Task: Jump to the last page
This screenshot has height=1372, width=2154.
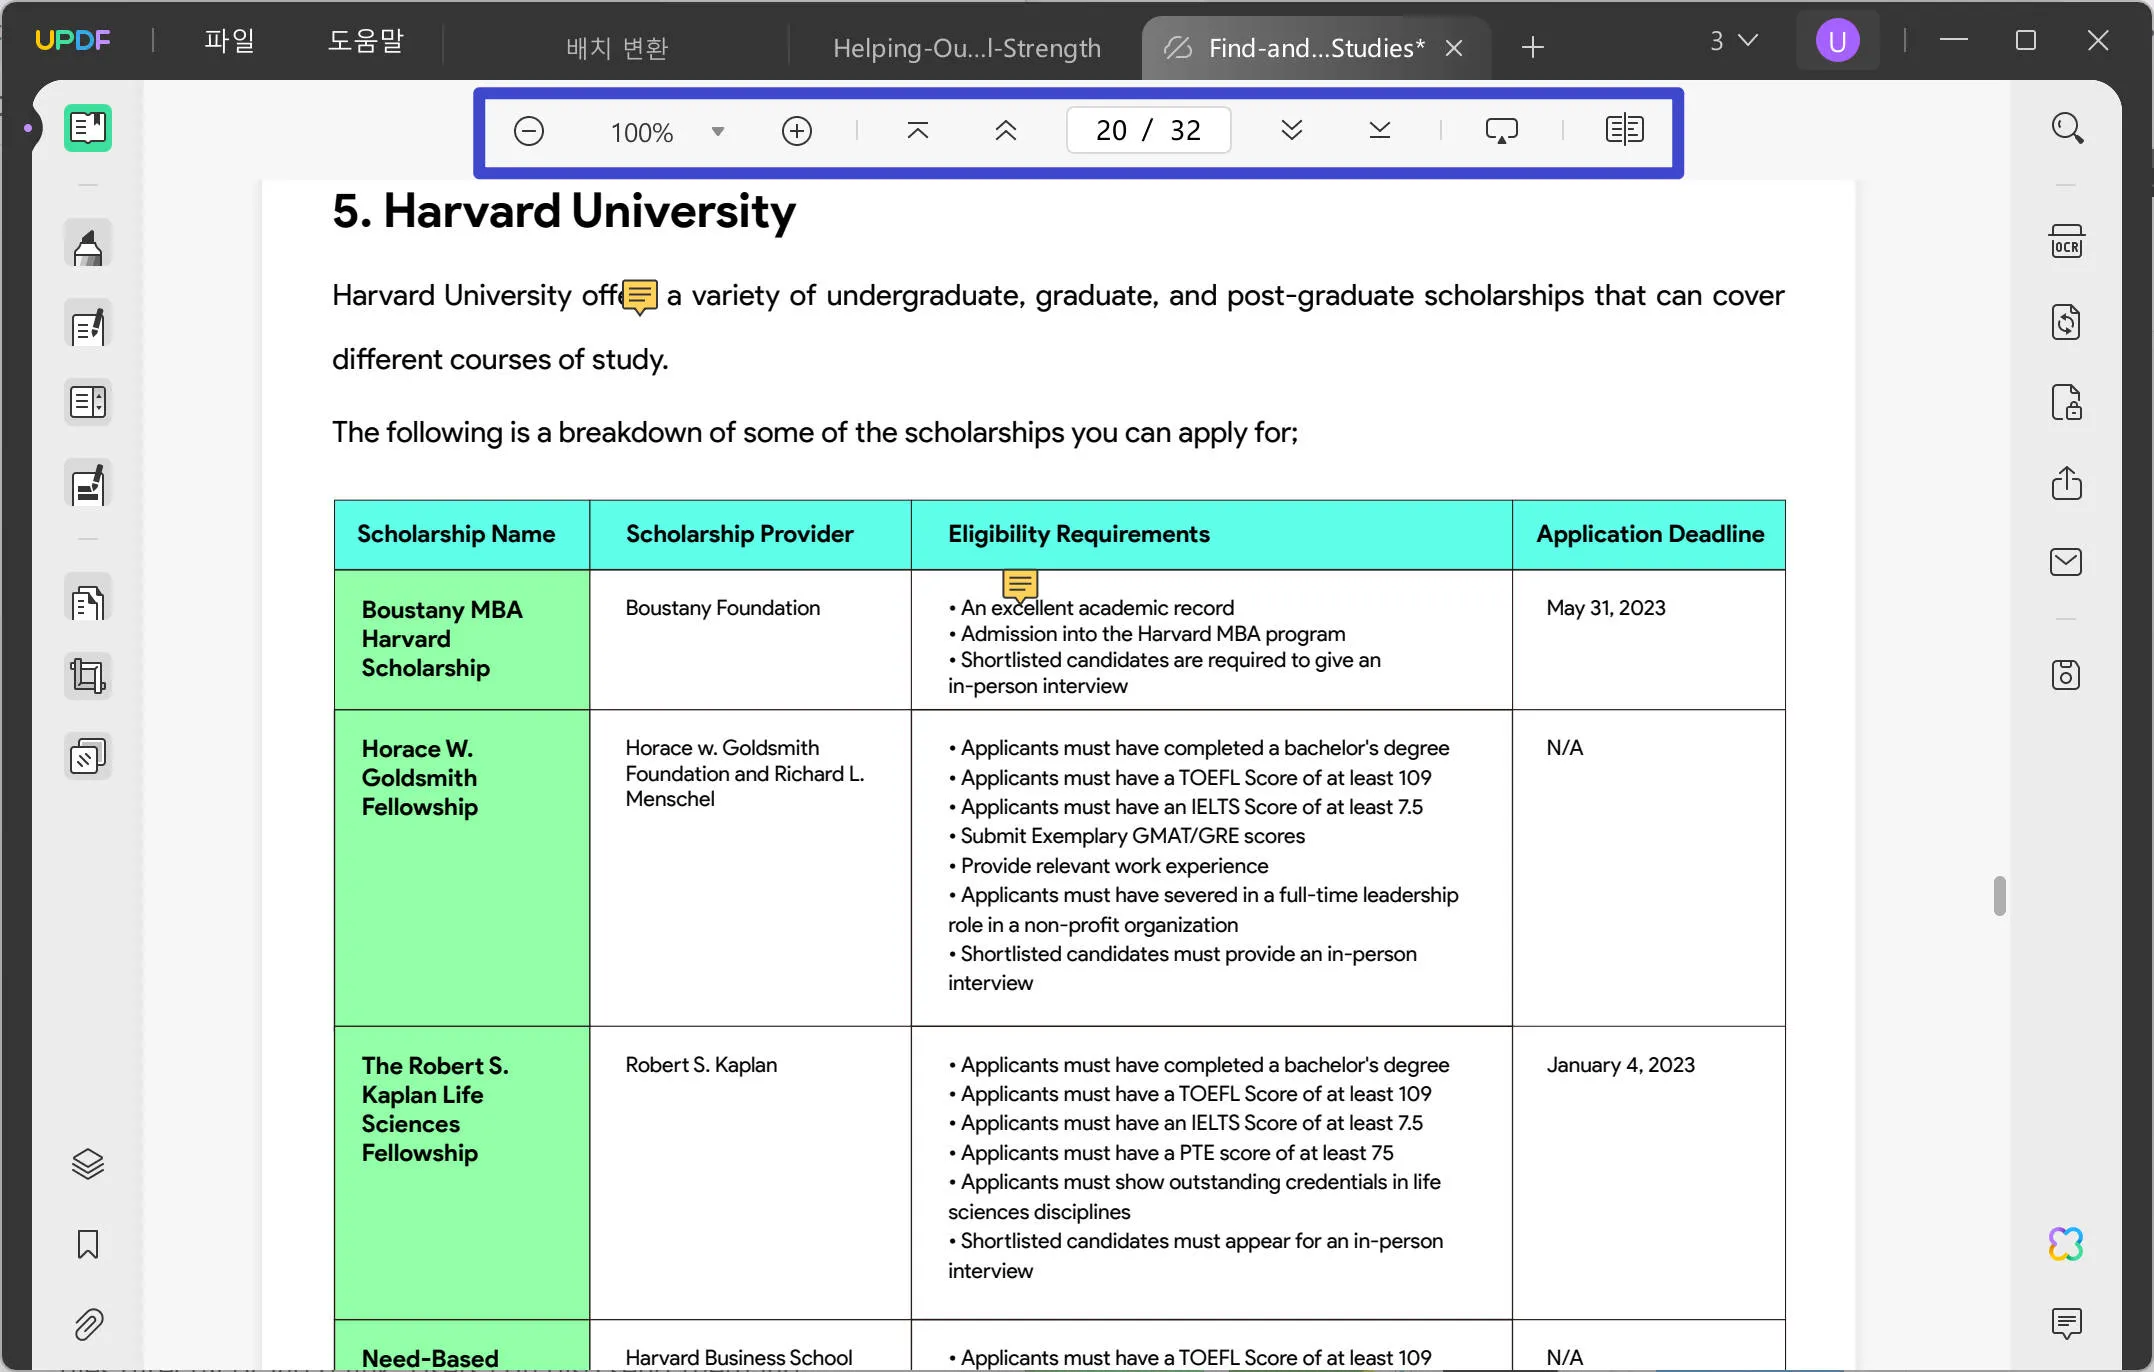Action: click(x=1380, y=130)
